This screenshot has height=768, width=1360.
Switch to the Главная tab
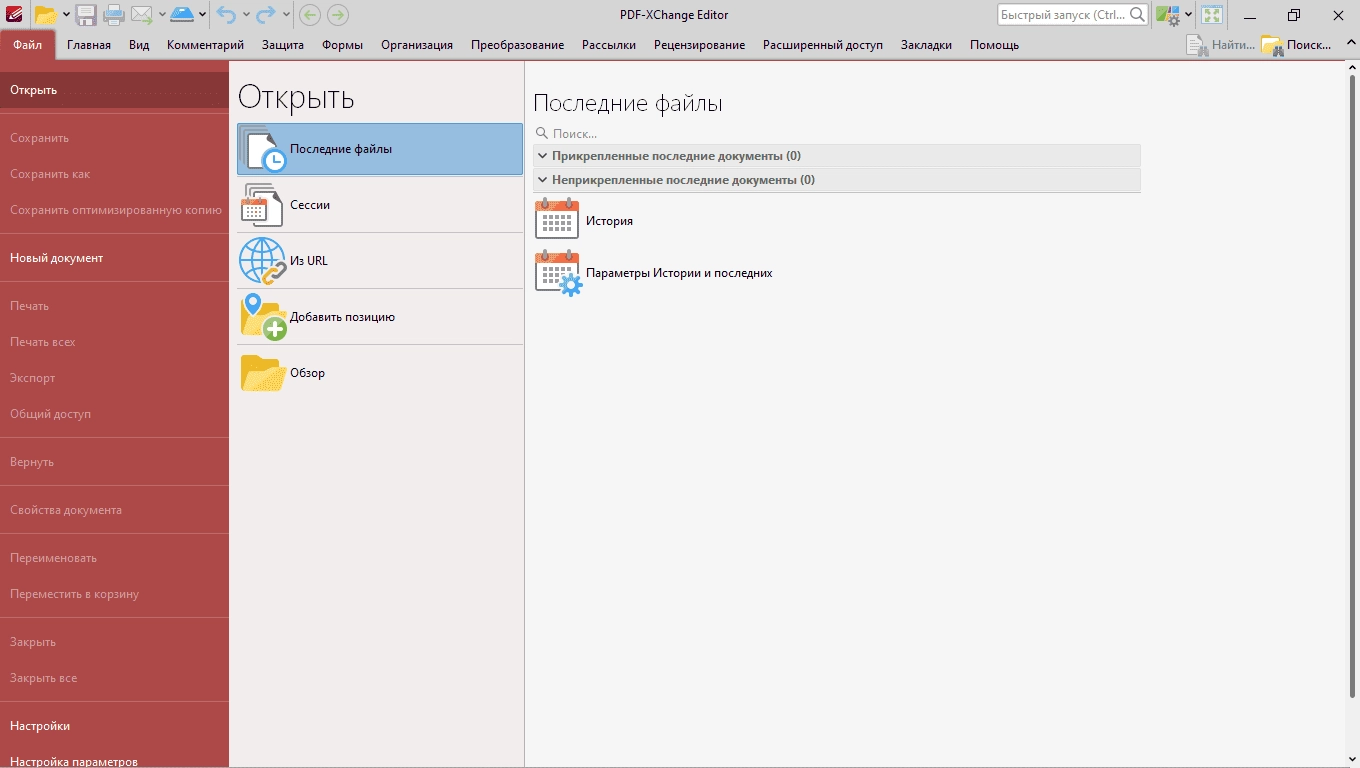(x=89, y=45)
